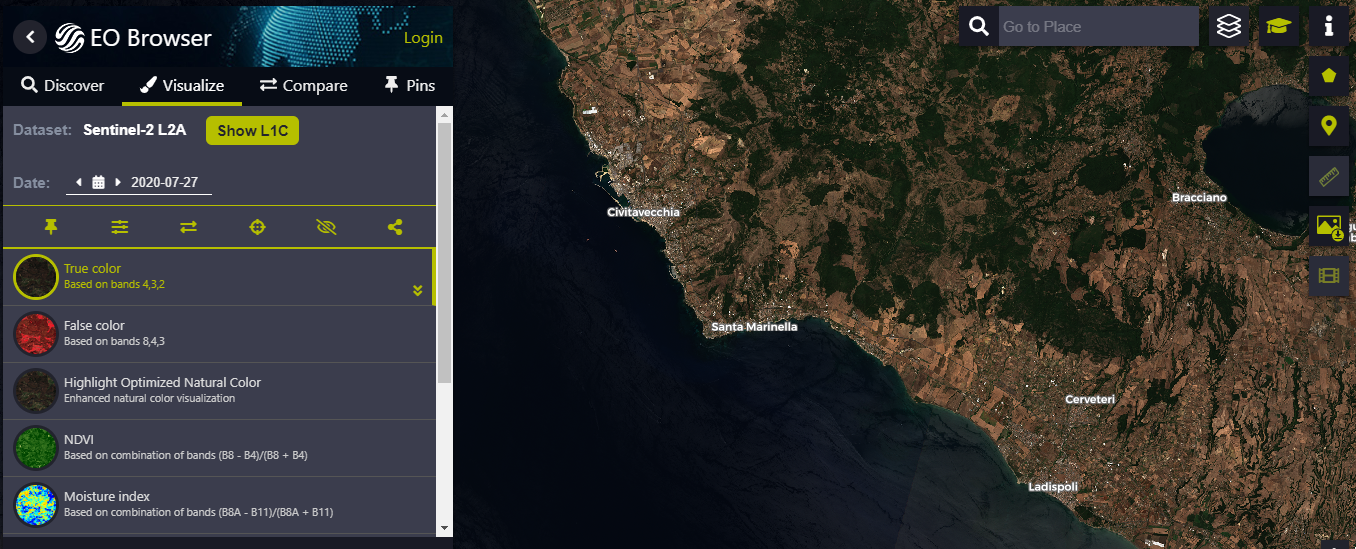Select the NDVI visualization thumbnail

[36, 448]
